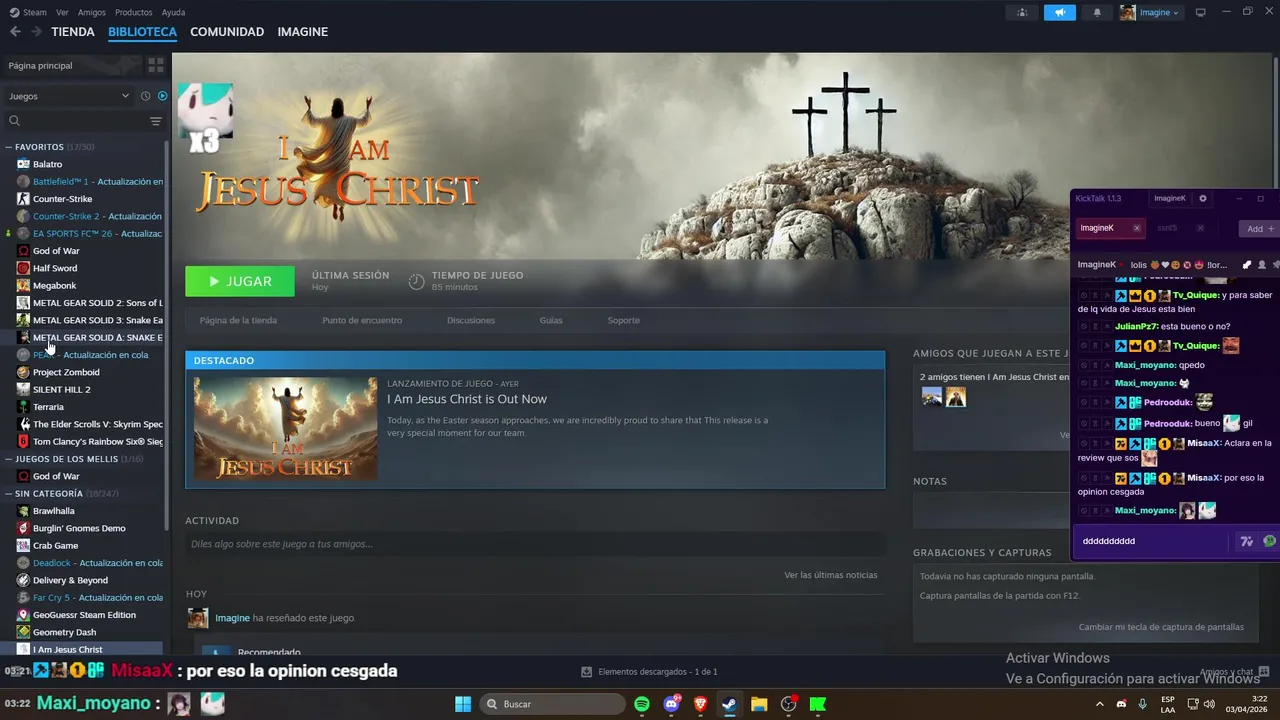Open the Página de la tienda tab
Screen dimensions: 1280x720
238,320
